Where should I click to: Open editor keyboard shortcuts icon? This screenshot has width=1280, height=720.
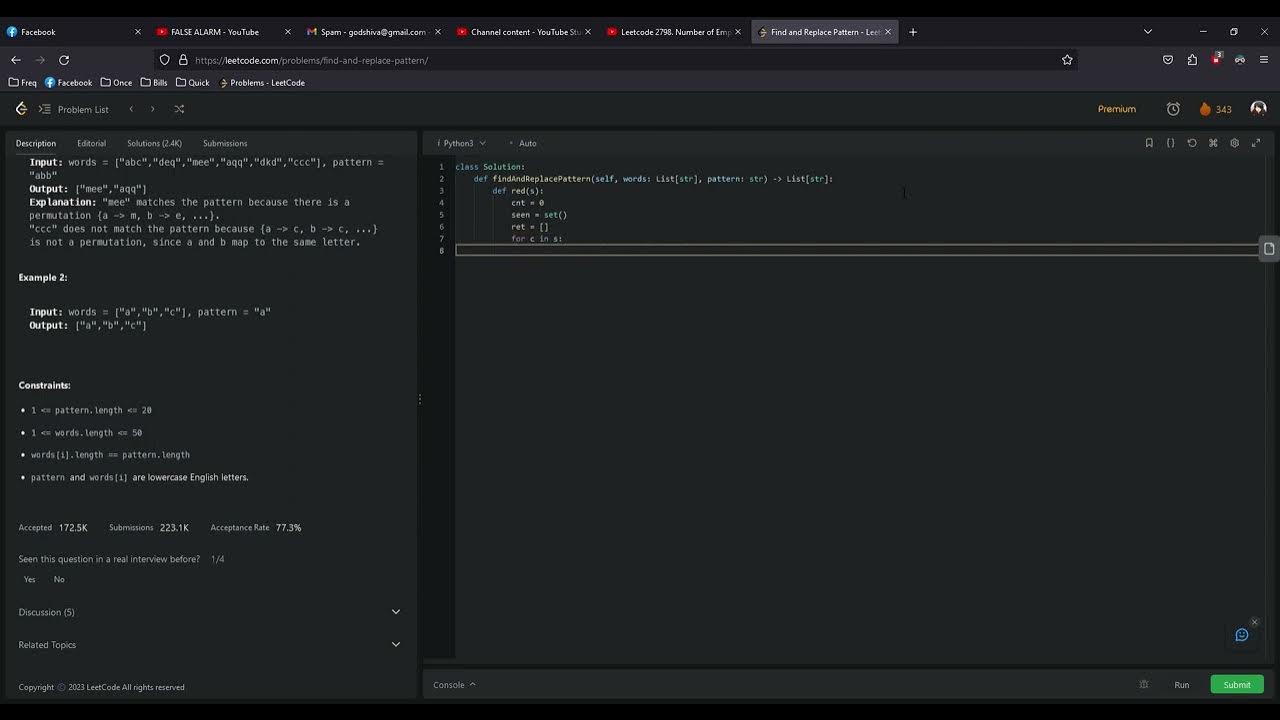1213,143
